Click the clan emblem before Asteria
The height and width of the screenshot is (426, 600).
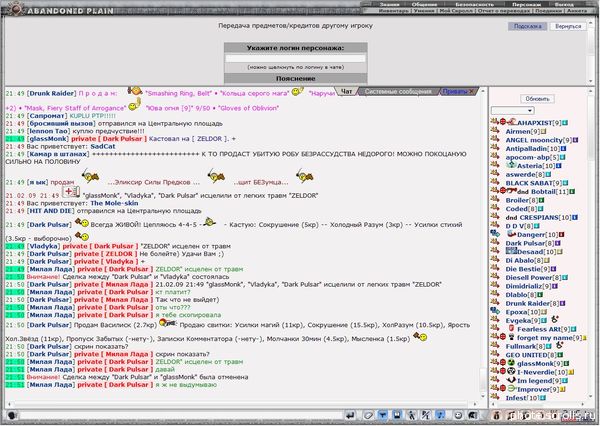click(x=511, y=165)
